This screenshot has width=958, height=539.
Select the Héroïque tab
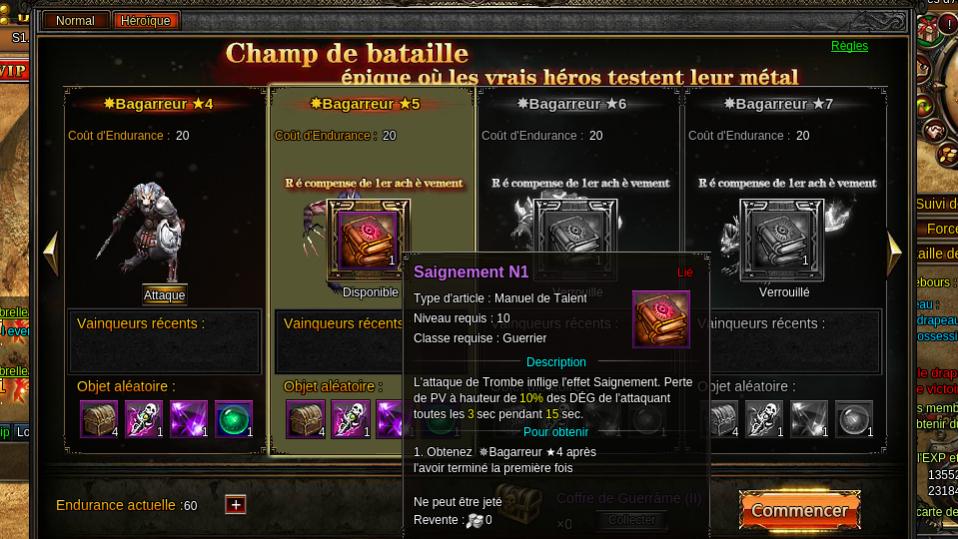145,21
